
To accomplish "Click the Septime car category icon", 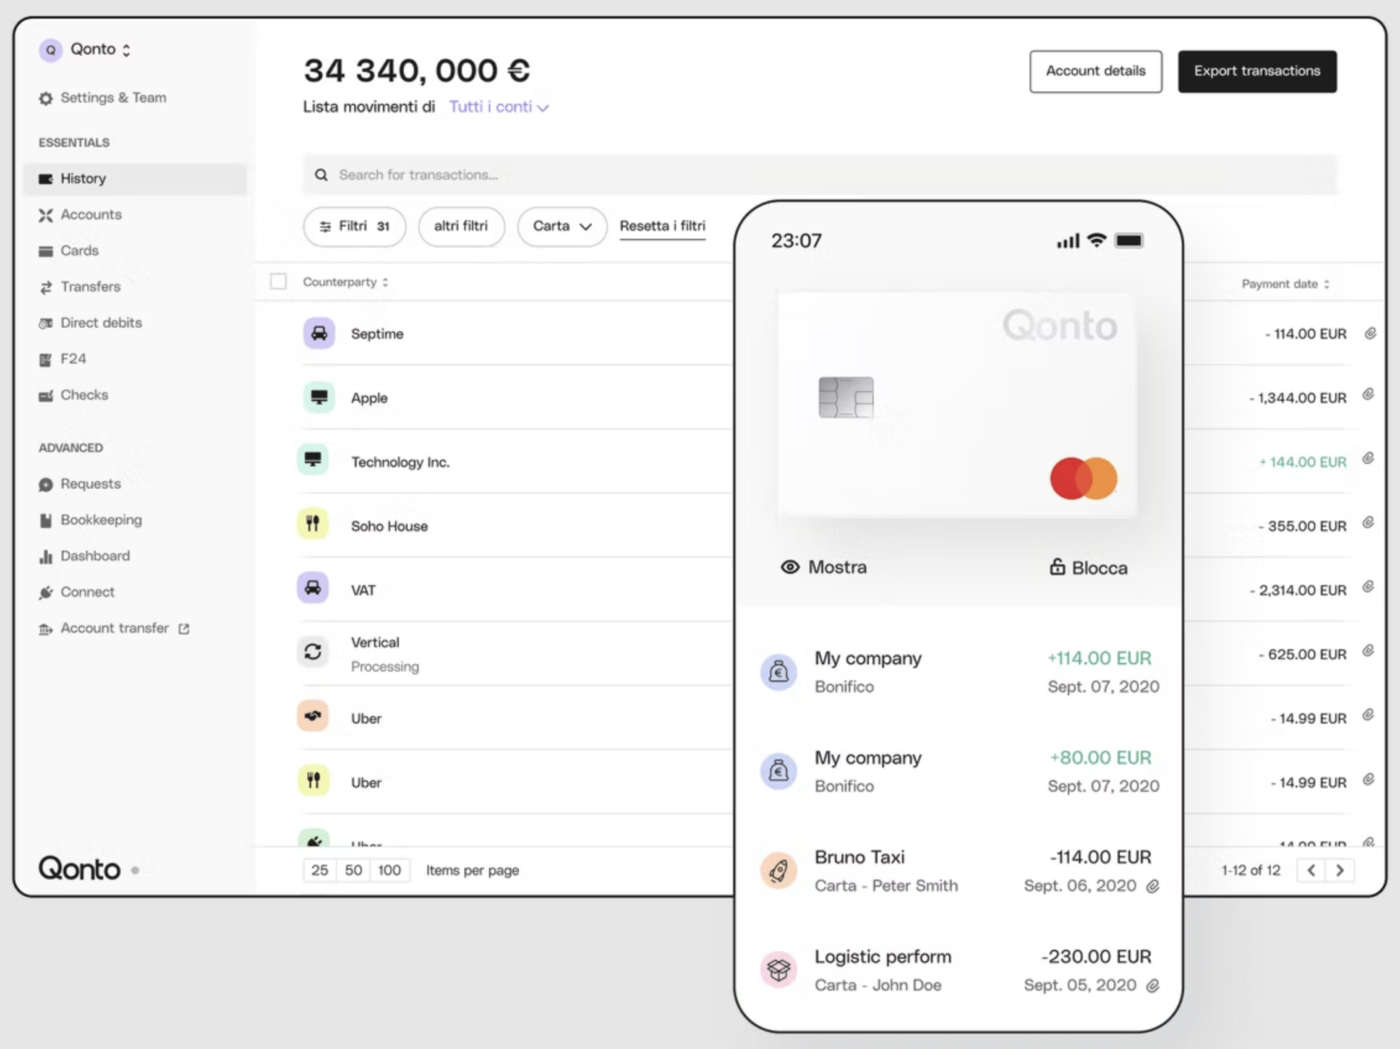I will pyautogui.click(x=319, y=333).
